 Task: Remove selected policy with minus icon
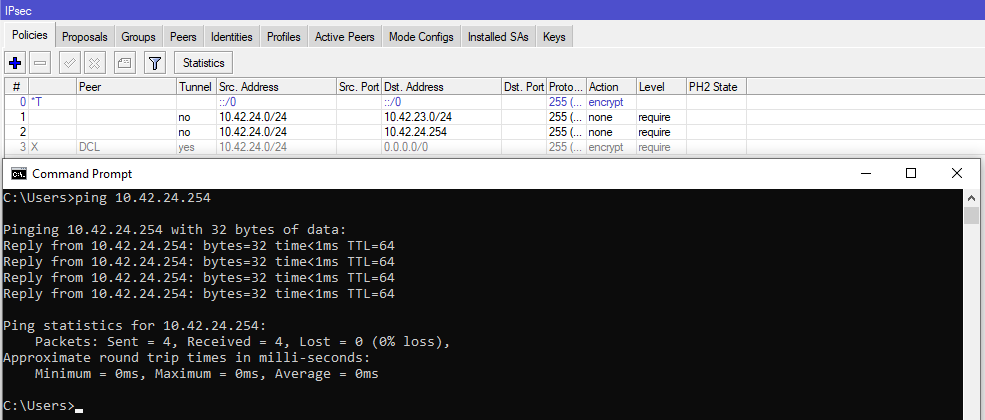coord(40,63)
